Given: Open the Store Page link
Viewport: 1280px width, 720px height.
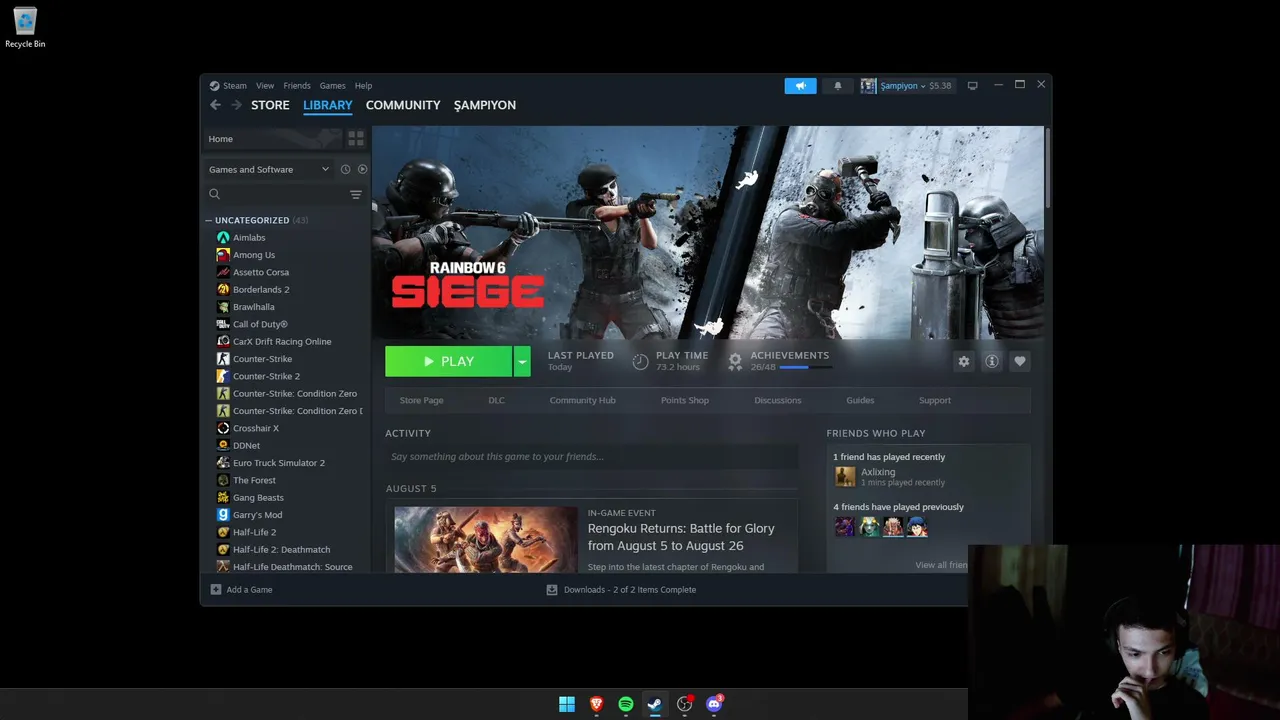Looking at the screenshot, I should [x=422, y=400].
